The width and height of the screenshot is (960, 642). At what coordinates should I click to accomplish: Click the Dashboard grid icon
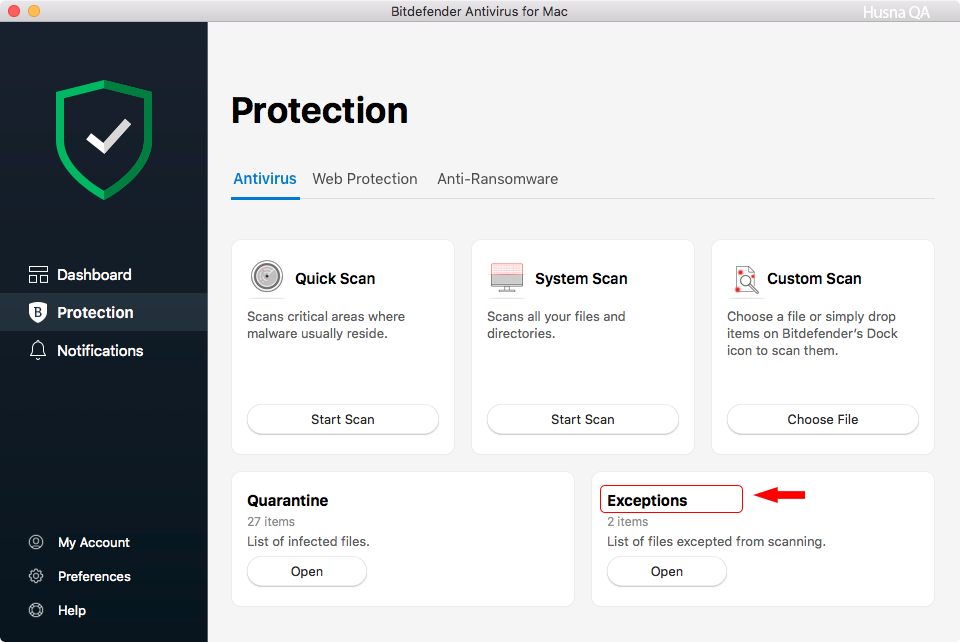click(x=38, y=275)
